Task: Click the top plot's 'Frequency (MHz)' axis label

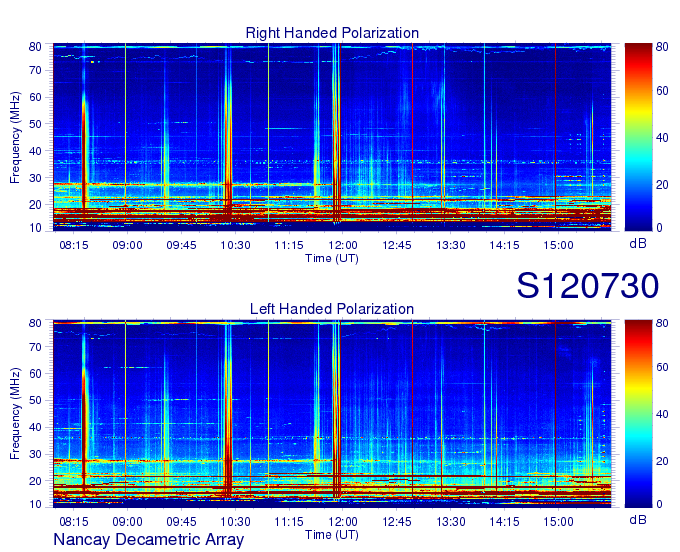Action: pyautogui.click(x=15, y=137)
